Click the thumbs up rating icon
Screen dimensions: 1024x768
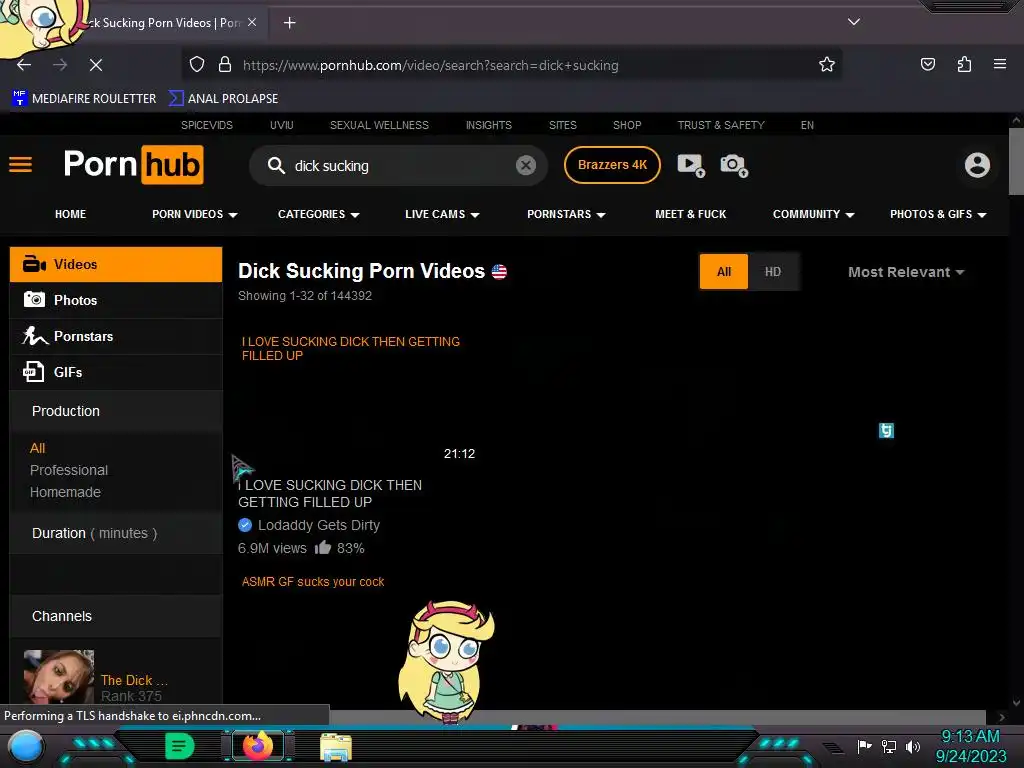click(323, 547)
